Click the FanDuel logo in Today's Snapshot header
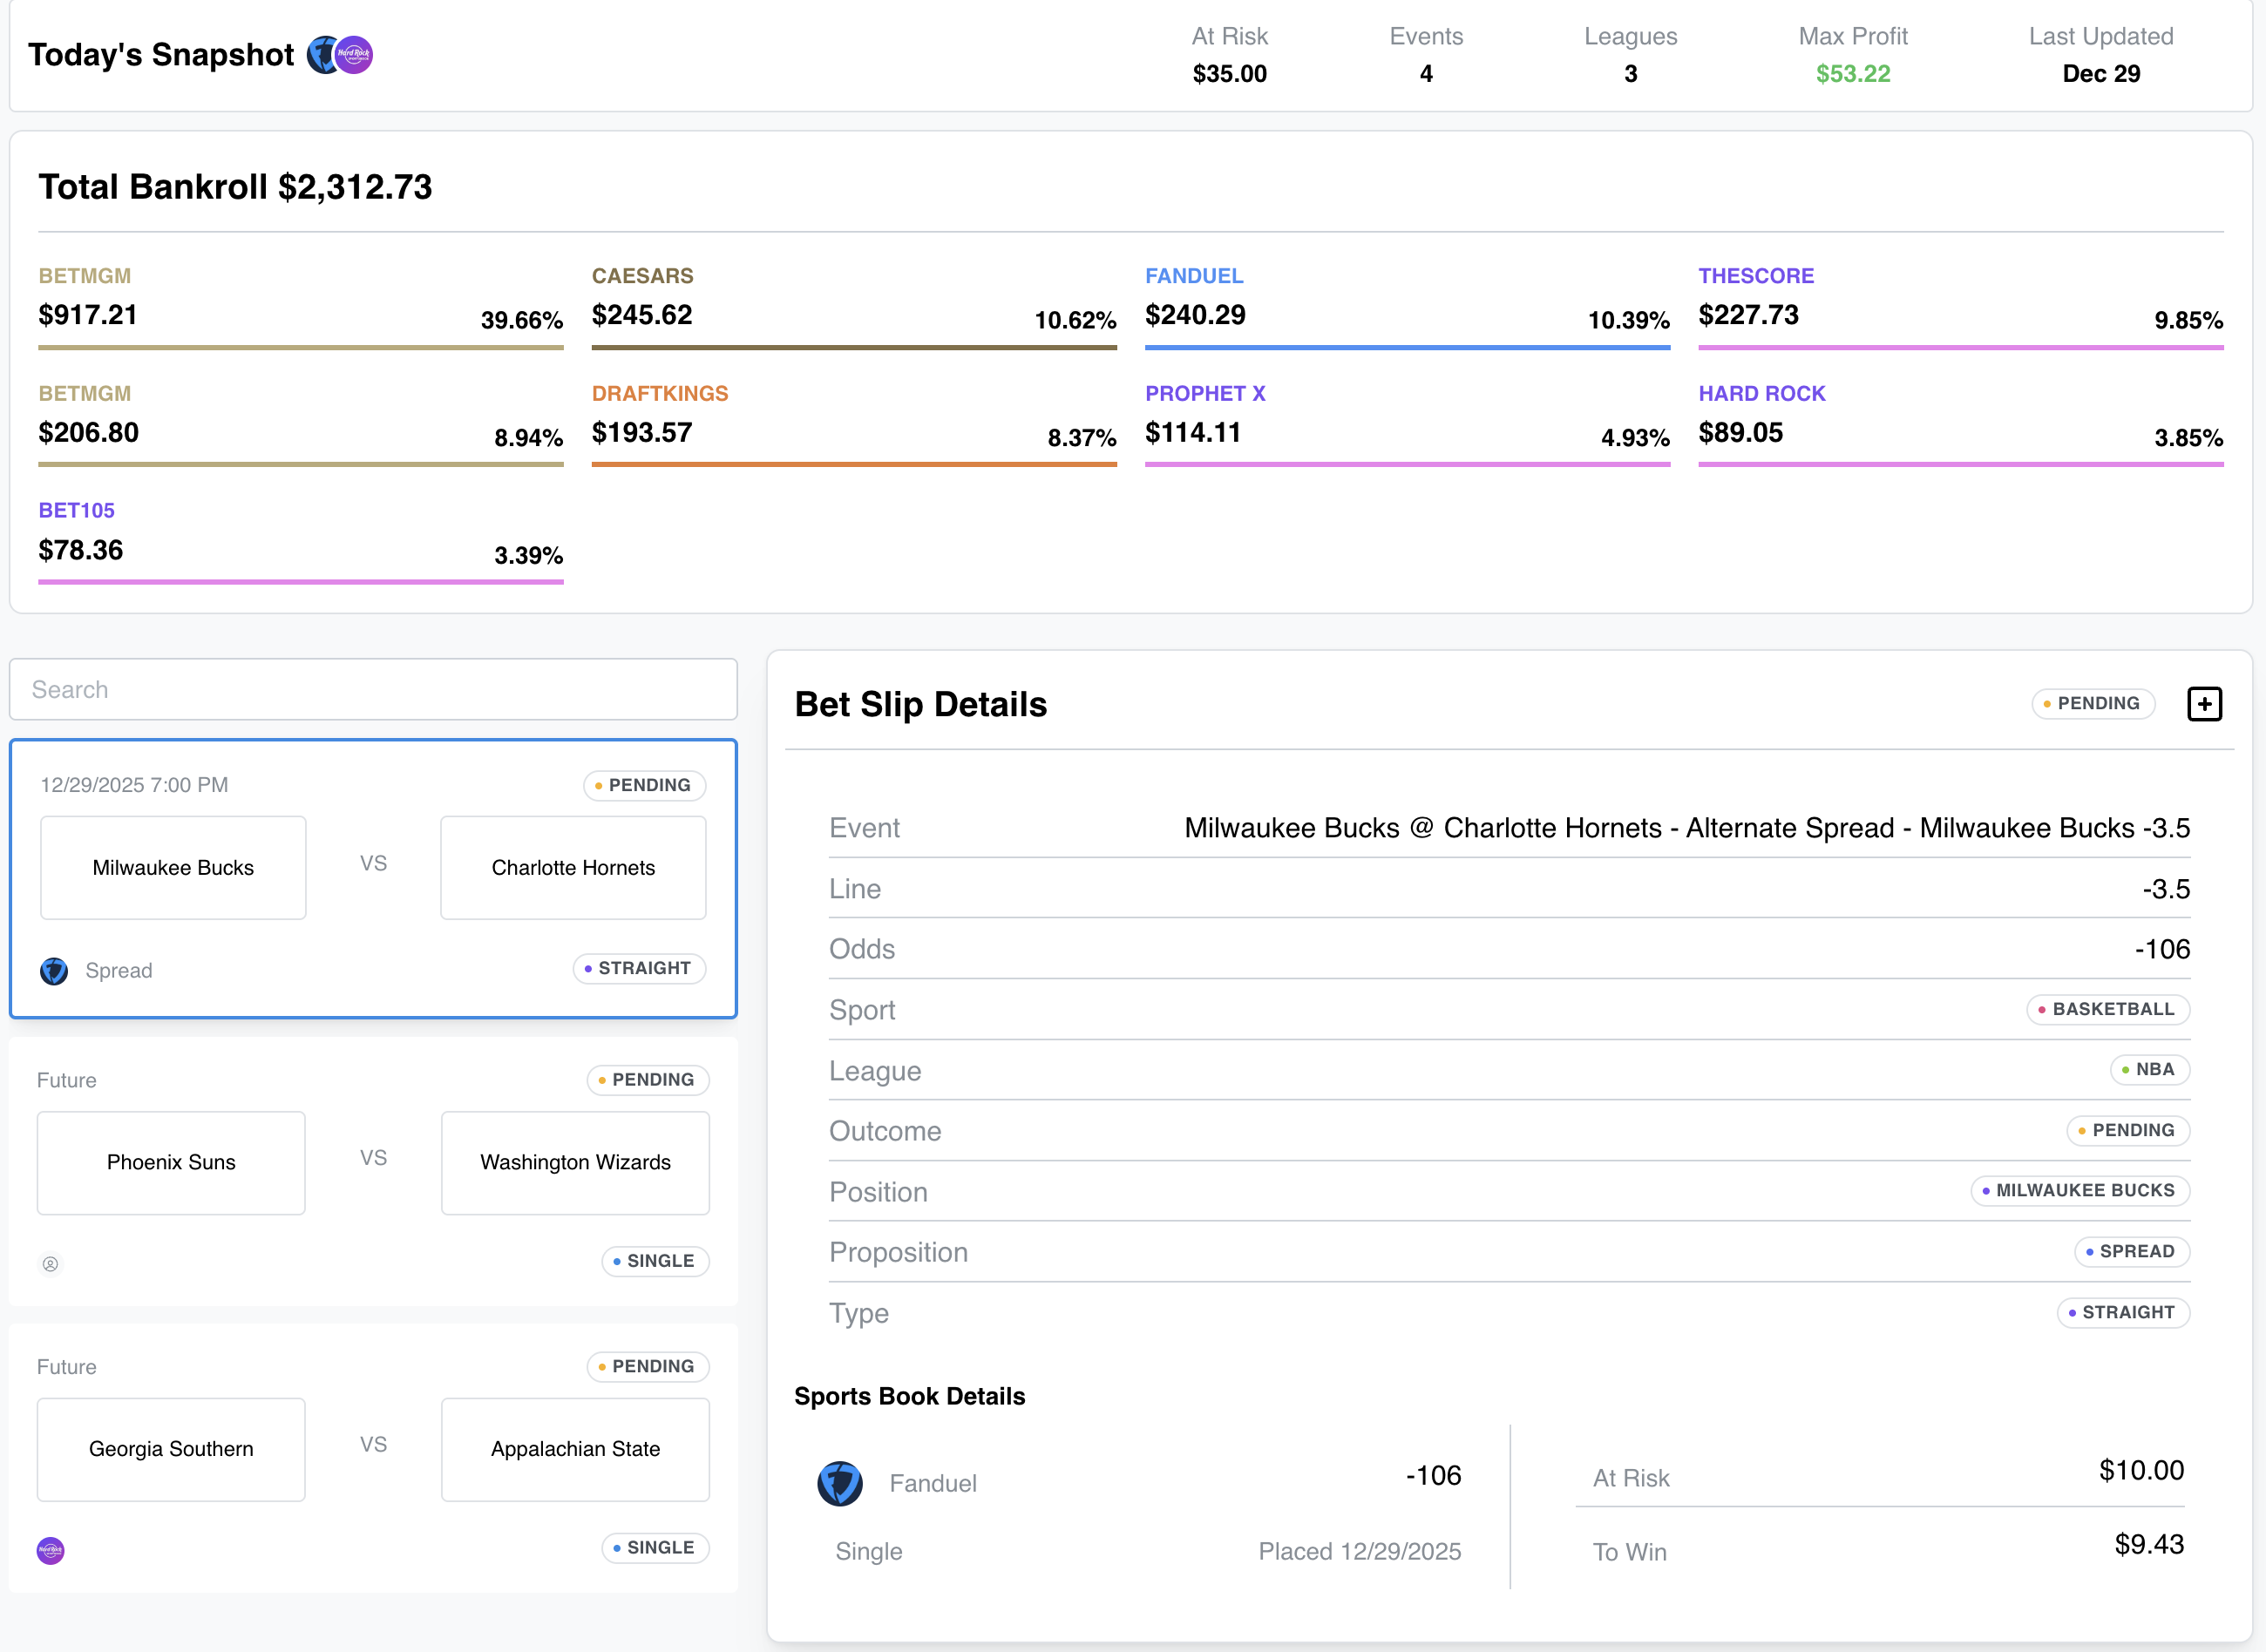Image resolution: width=2266 pixels, height=1652 pixels. pyautogui.click(x=322, y=55)
